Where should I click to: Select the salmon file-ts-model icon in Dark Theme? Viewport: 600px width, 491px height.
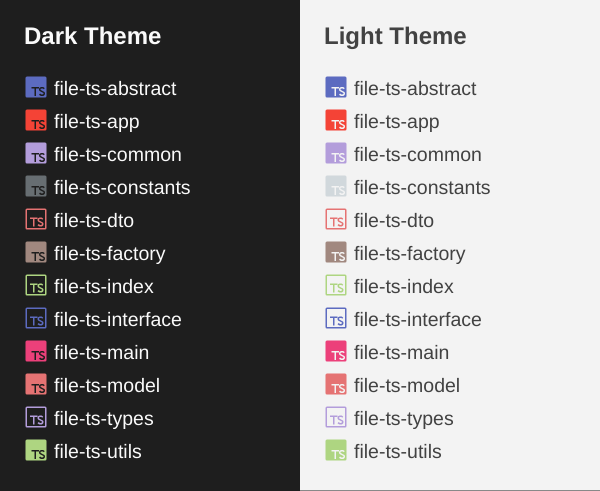(36, 384)
